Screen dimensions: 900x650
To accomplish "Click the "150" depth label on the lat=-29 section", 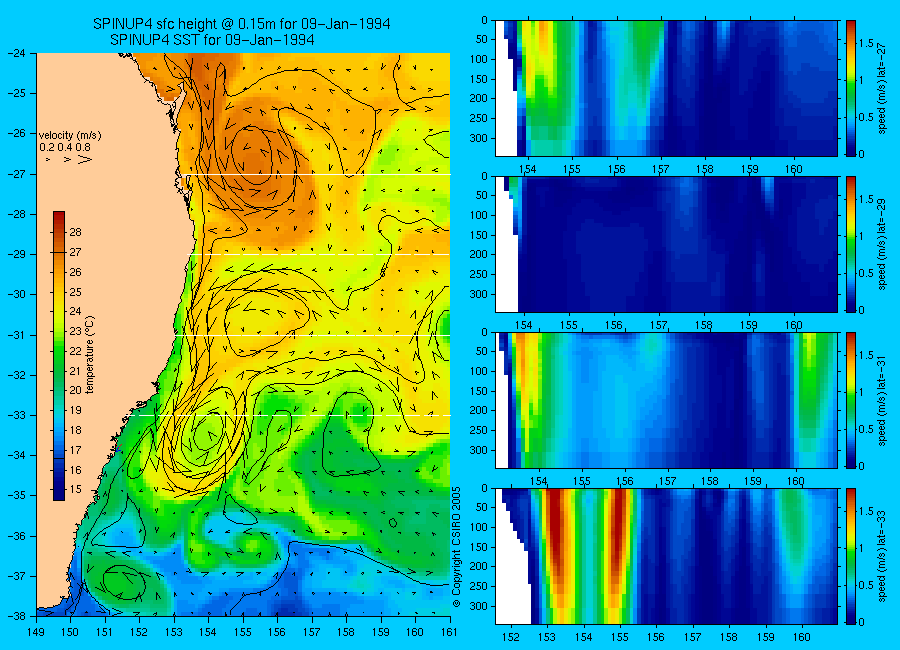I will (x=479, y=235).
